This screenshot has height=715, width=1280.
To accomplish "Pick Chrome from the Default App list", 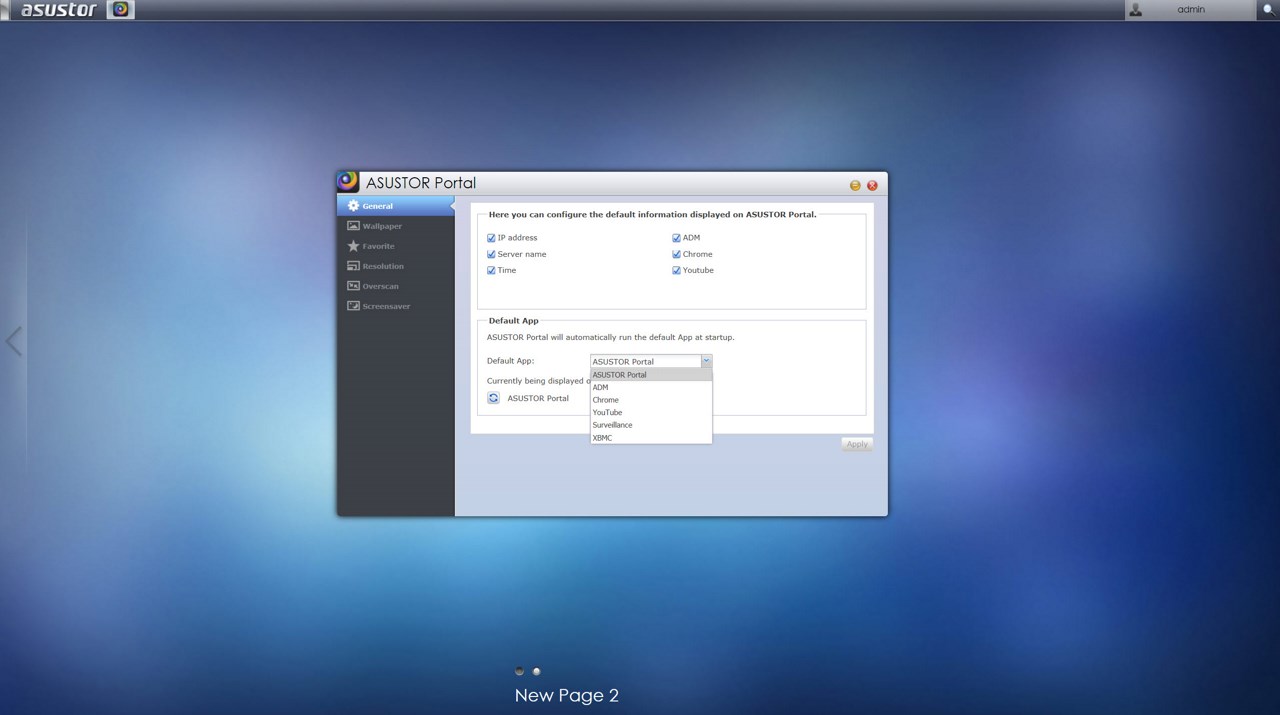I will (x=651, y=400).
